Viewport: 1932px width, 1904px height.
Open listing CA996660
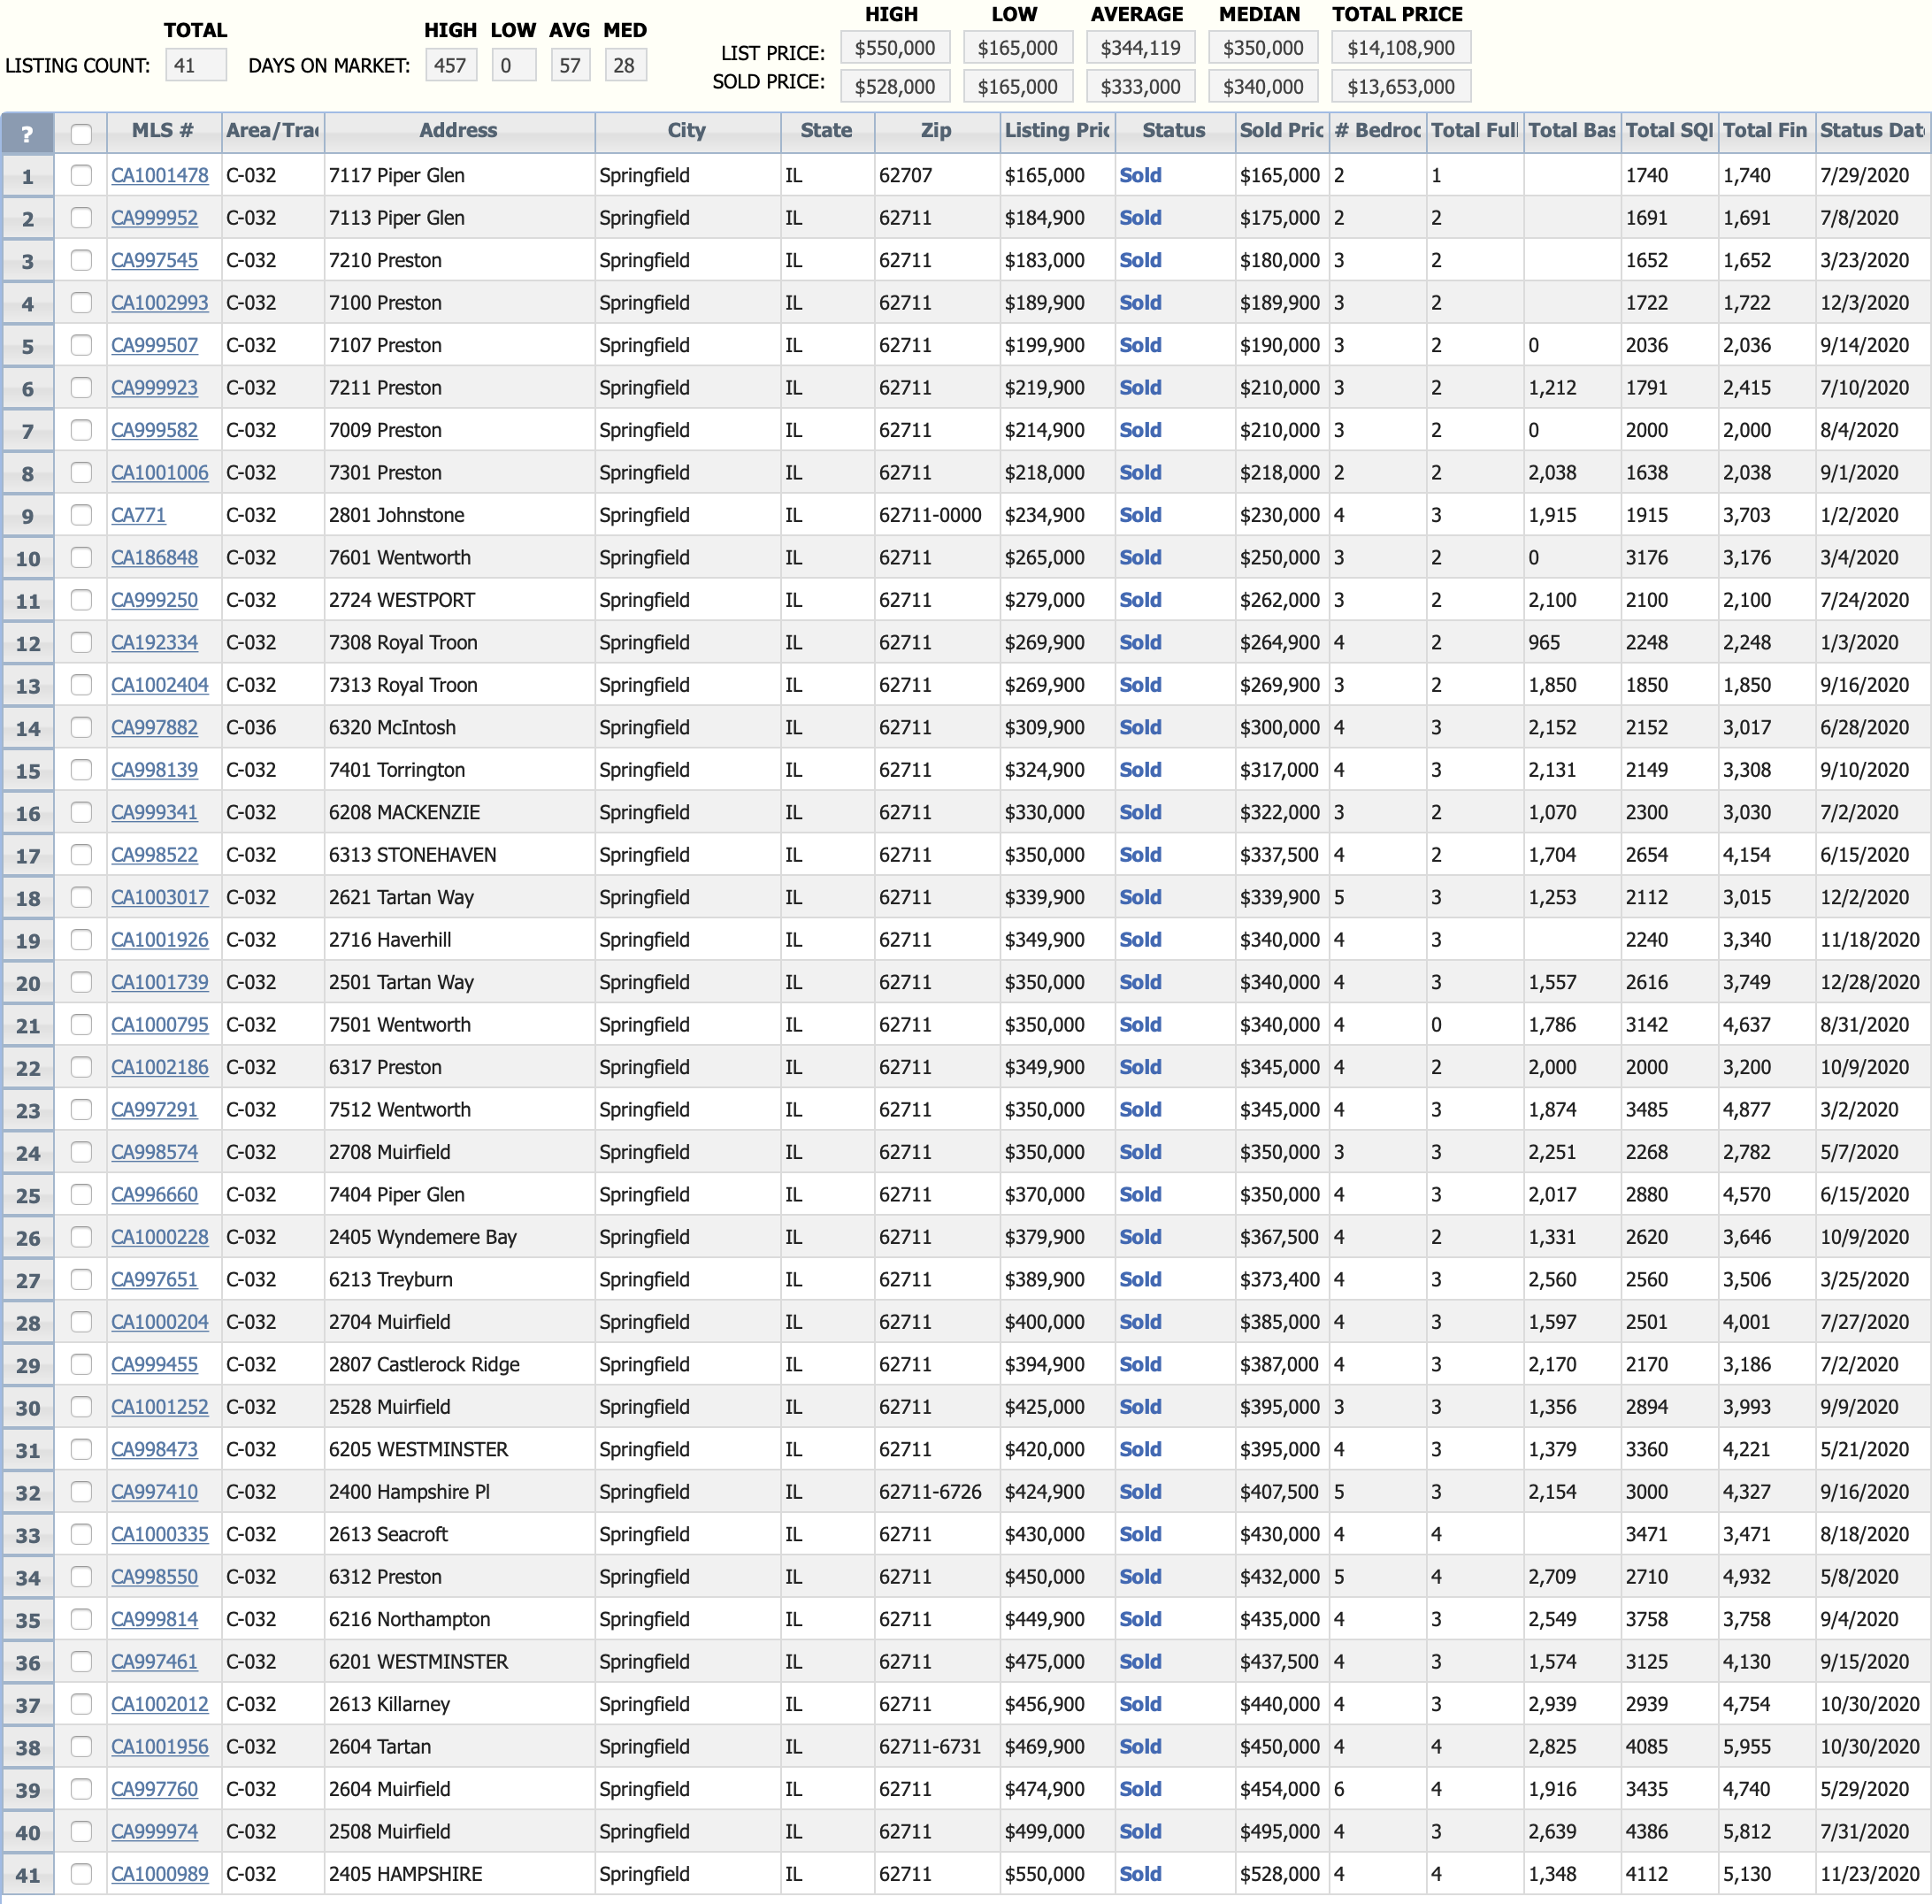[154, 1194]
